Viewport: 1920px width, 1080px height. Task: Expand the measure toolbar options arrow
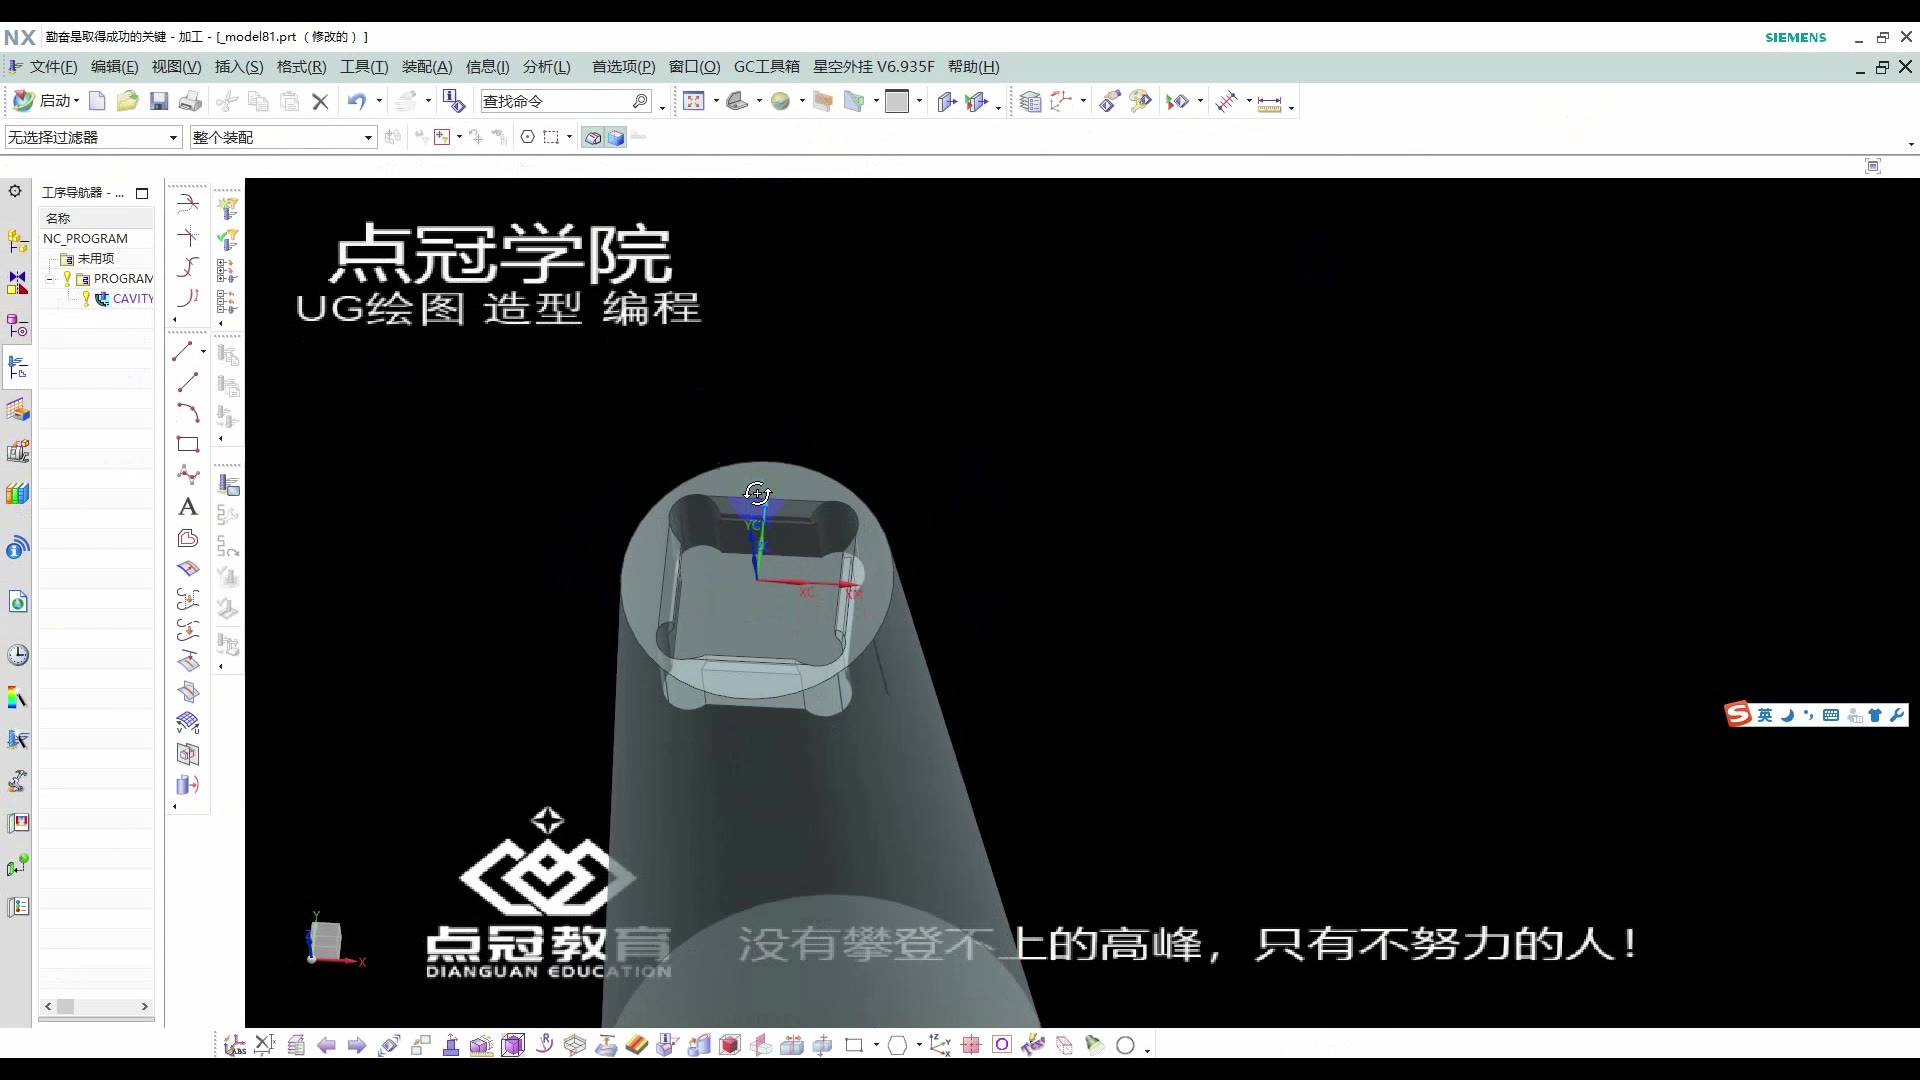1291,107
